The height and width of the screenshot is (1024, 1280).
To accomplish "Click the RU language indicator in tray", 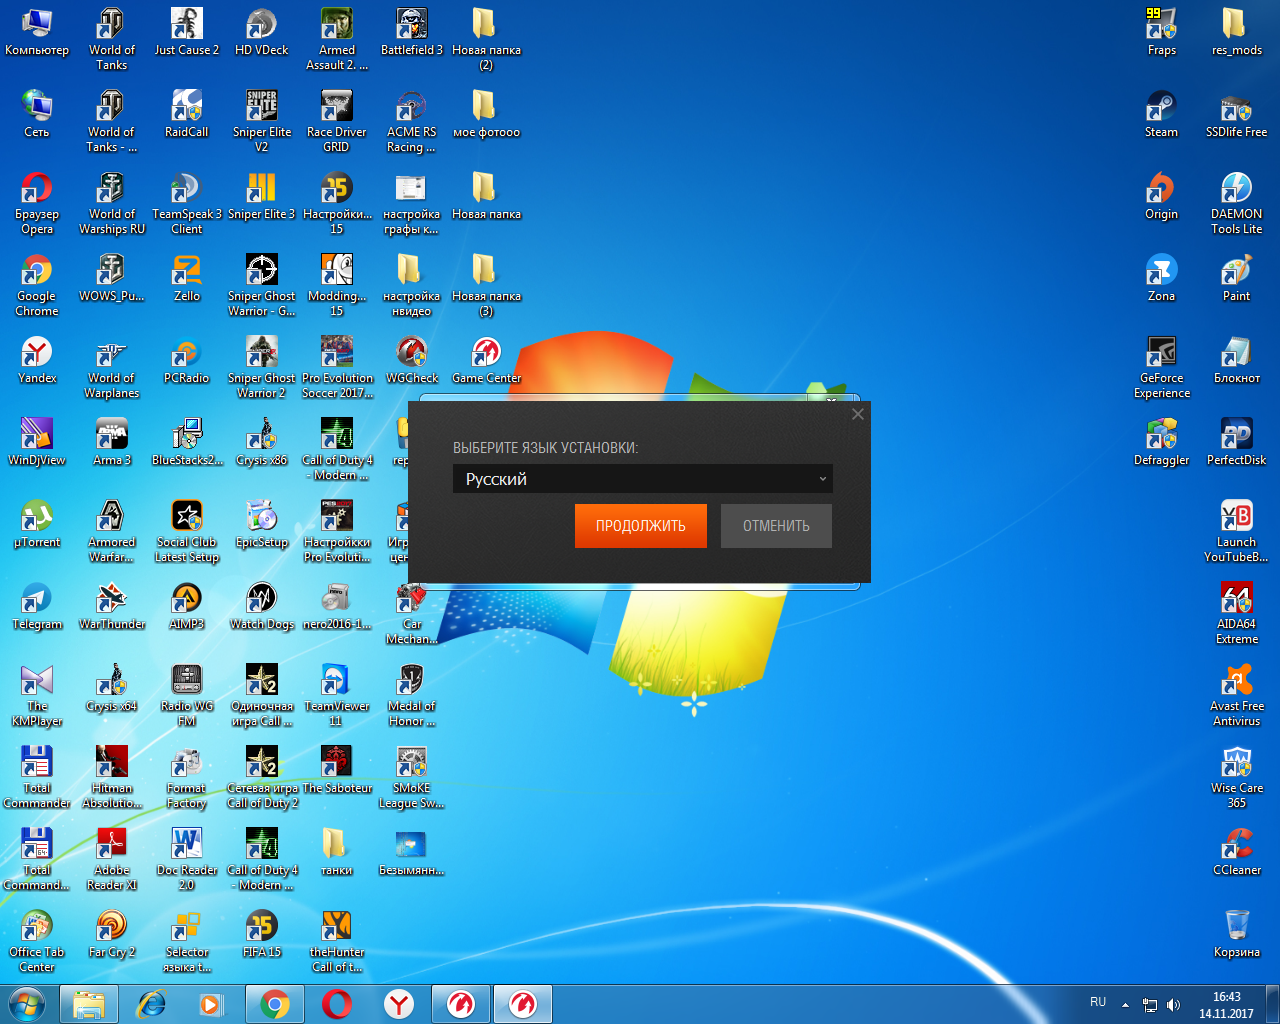I will 1098,1002.
